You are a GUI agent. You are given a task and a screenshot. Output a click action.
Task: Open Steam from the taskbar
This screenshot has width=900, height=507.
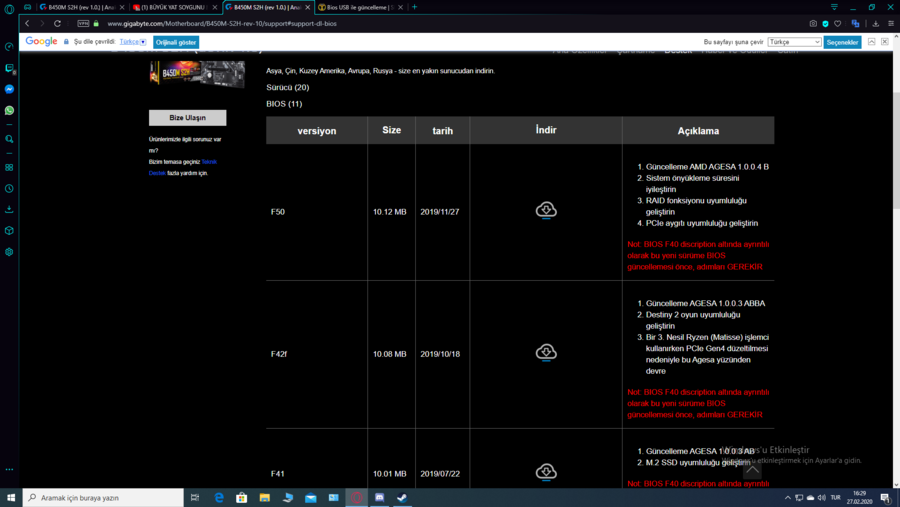tap(402, 497)
